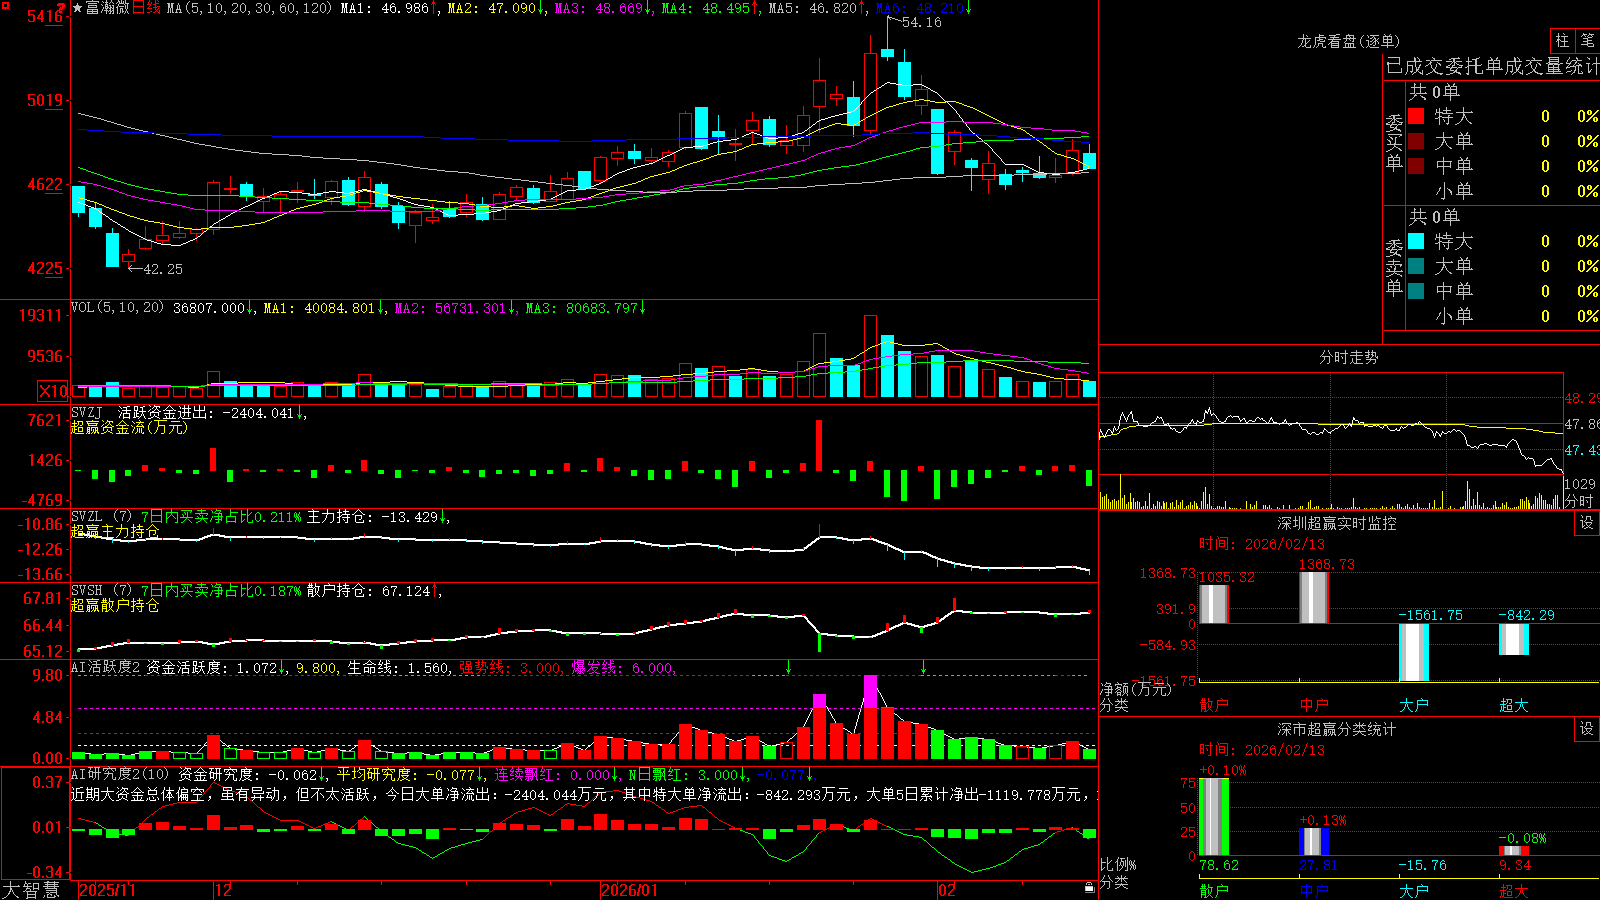This screenshot has height=900, width=1600.
Task: Click the -1561.75 大户 net value
Action: (1430, 615)
